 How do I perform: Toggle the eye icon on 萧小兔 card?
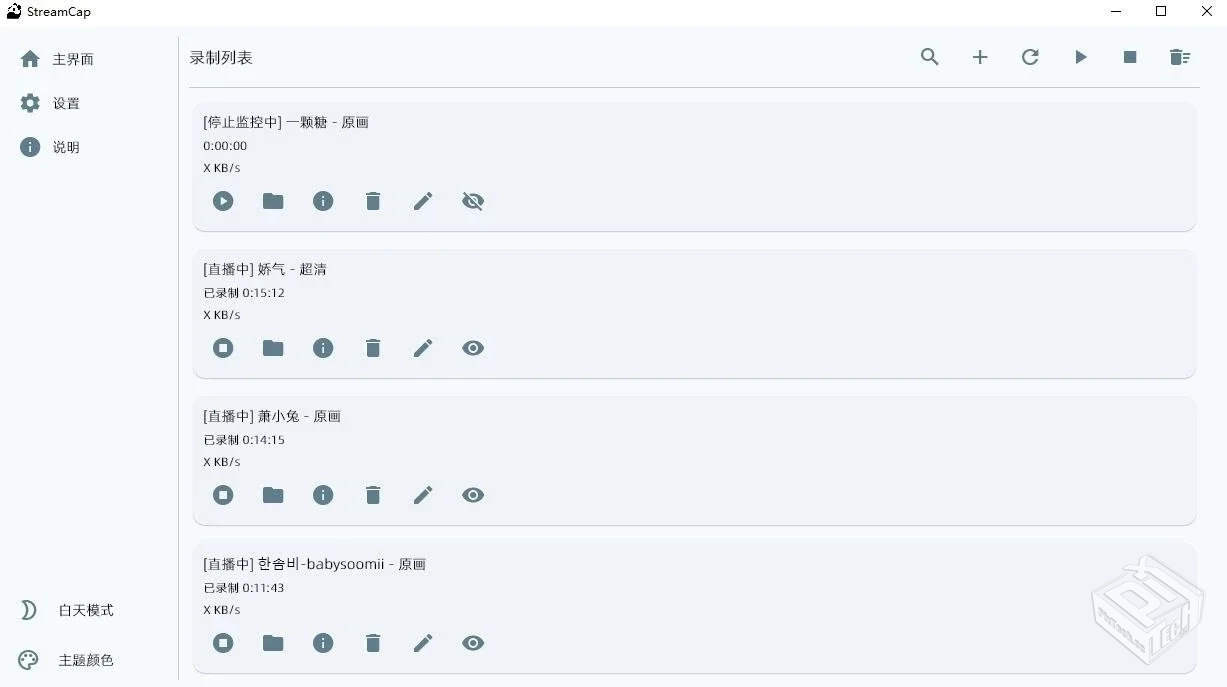(473, 495)
